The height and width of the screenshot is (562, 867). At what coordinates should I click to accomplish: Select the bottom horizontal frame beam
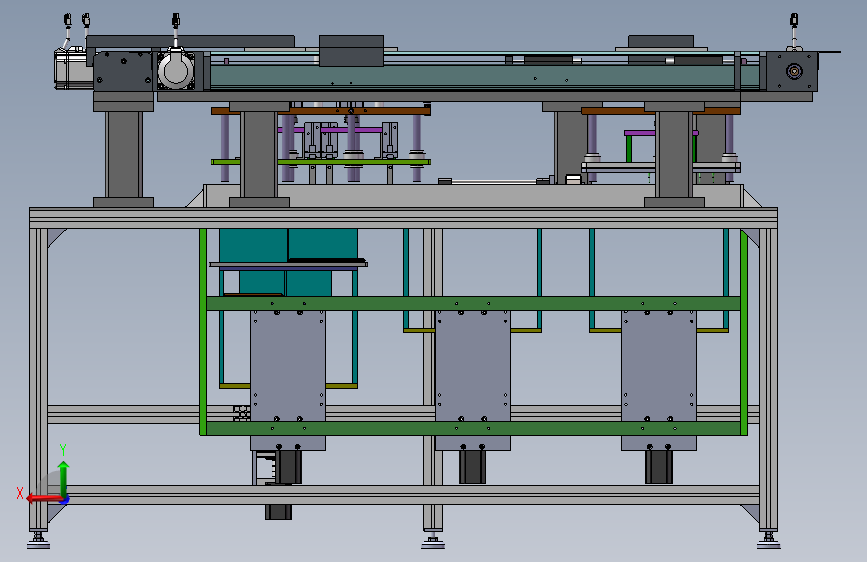point(404,495)
